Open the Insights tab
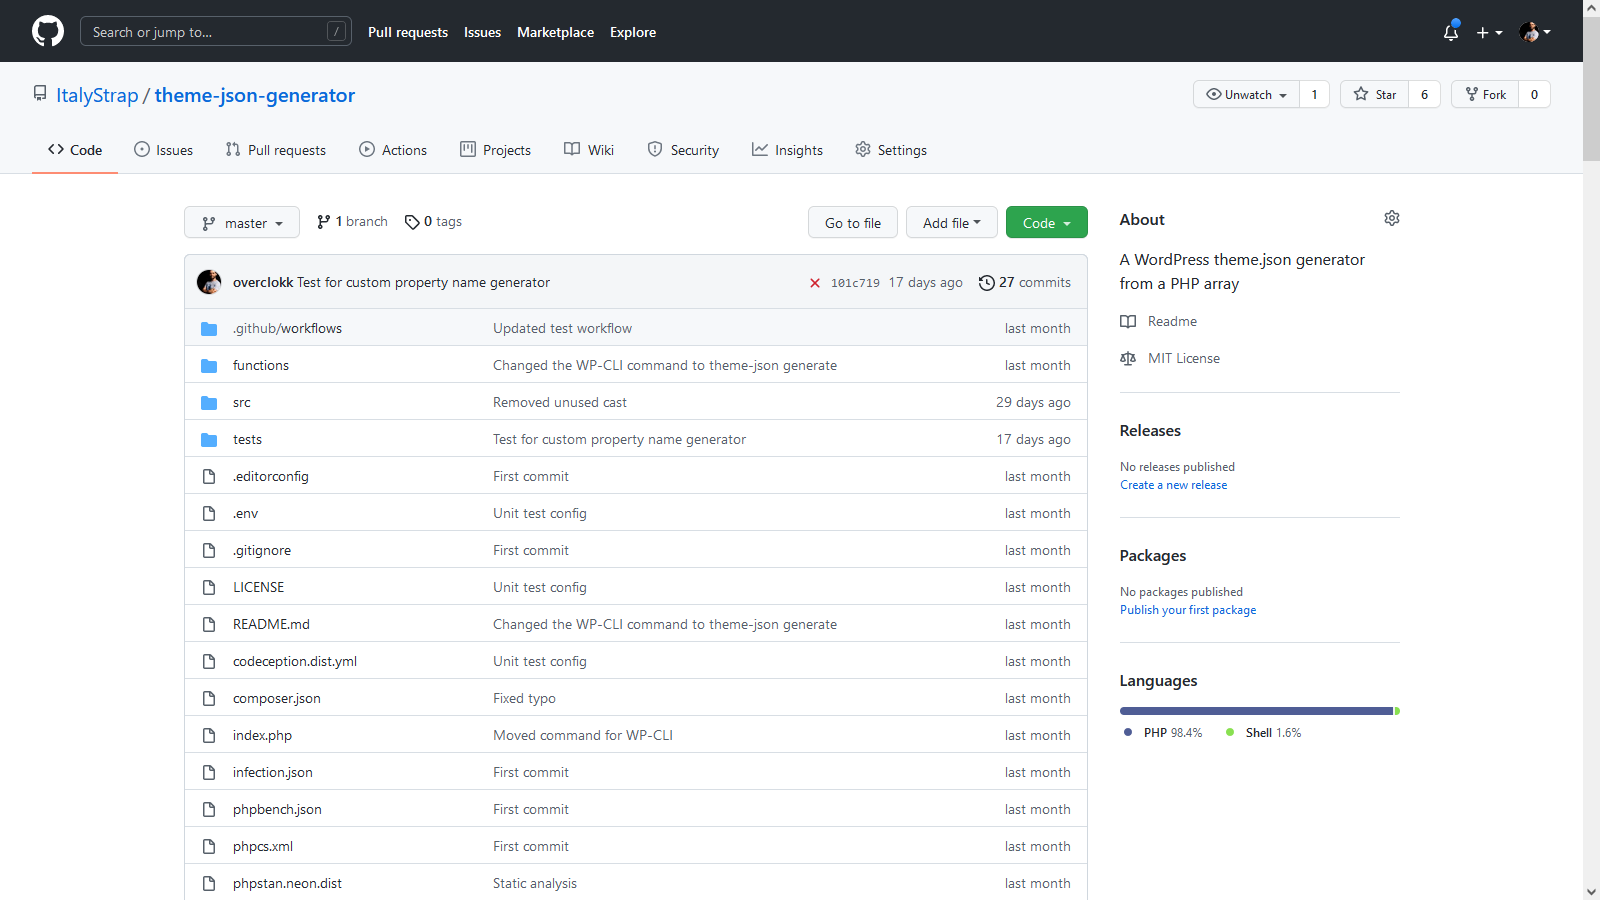 pyautogui.click(x=787, y=150)
